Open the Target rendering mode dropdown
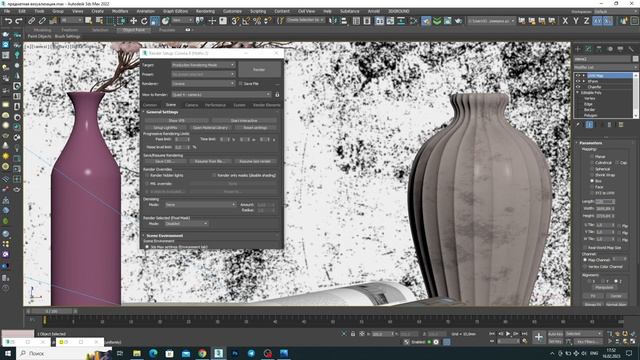Image resolution: width=640 pixels, height=360 pixels. point(203,65)
